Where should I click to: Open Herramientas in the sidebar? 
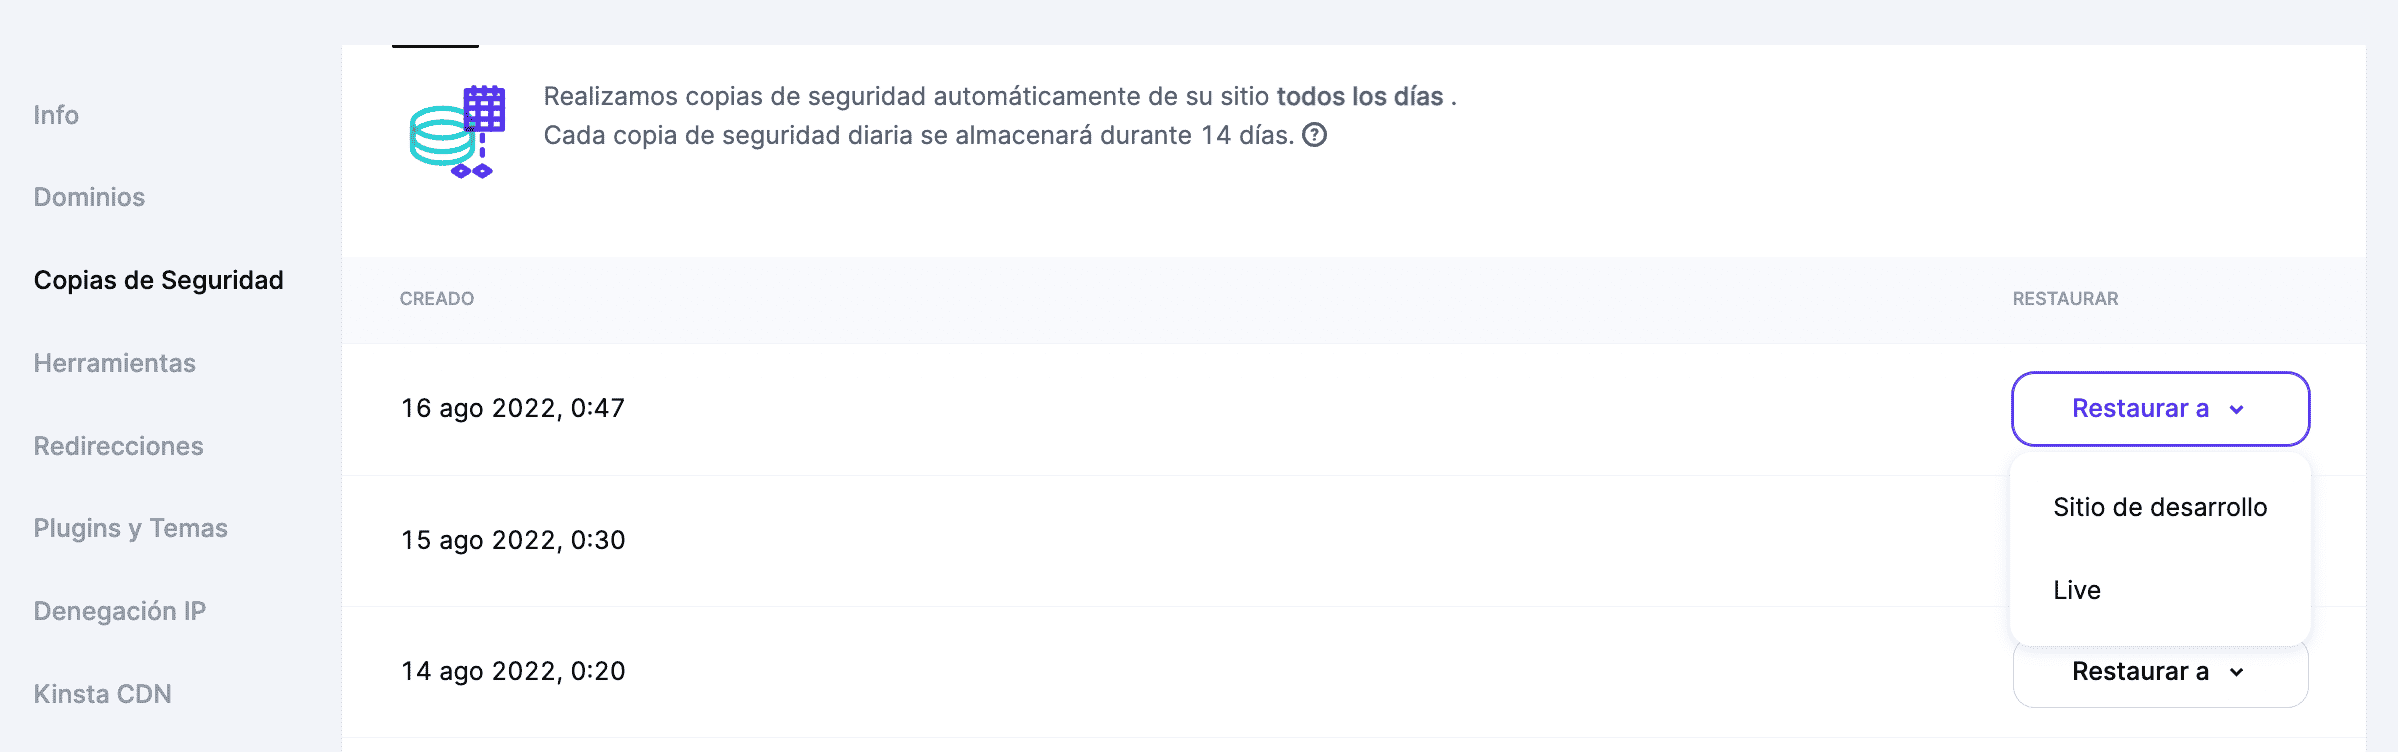coord(114,363)
